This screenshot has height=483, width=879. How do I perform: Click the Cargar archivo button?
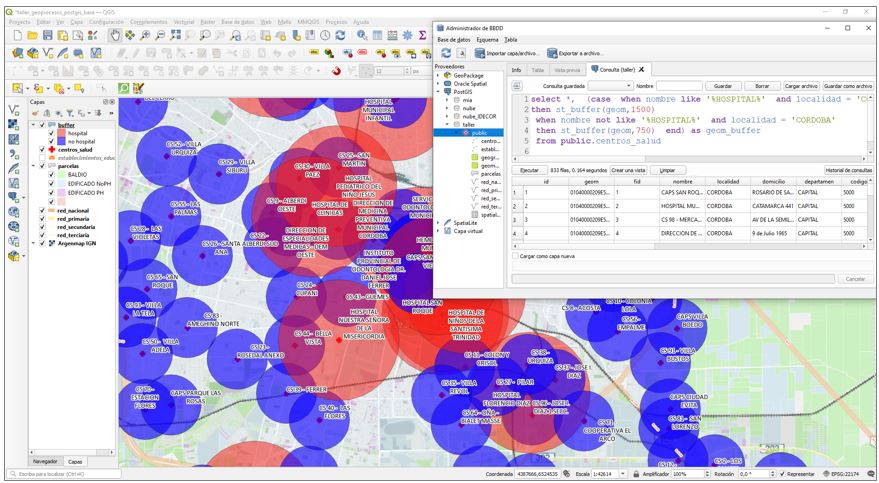[801, 86]
